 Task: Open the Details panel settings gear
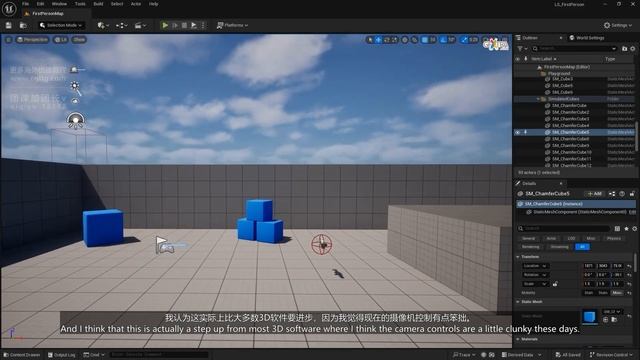[635, 229]
